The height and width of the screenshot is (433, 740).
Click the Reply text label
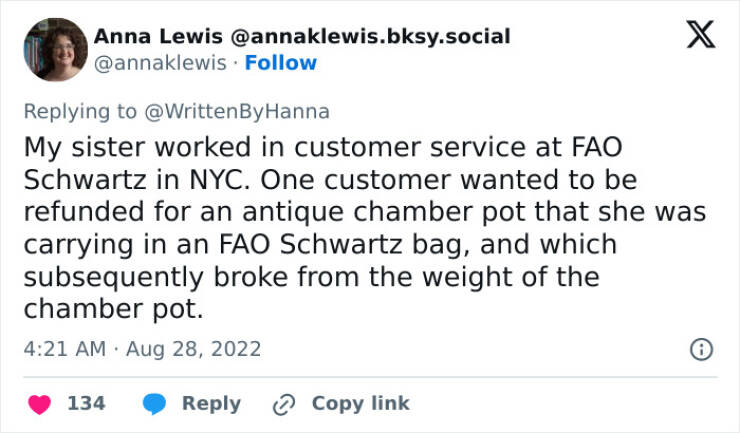(211, 403)
